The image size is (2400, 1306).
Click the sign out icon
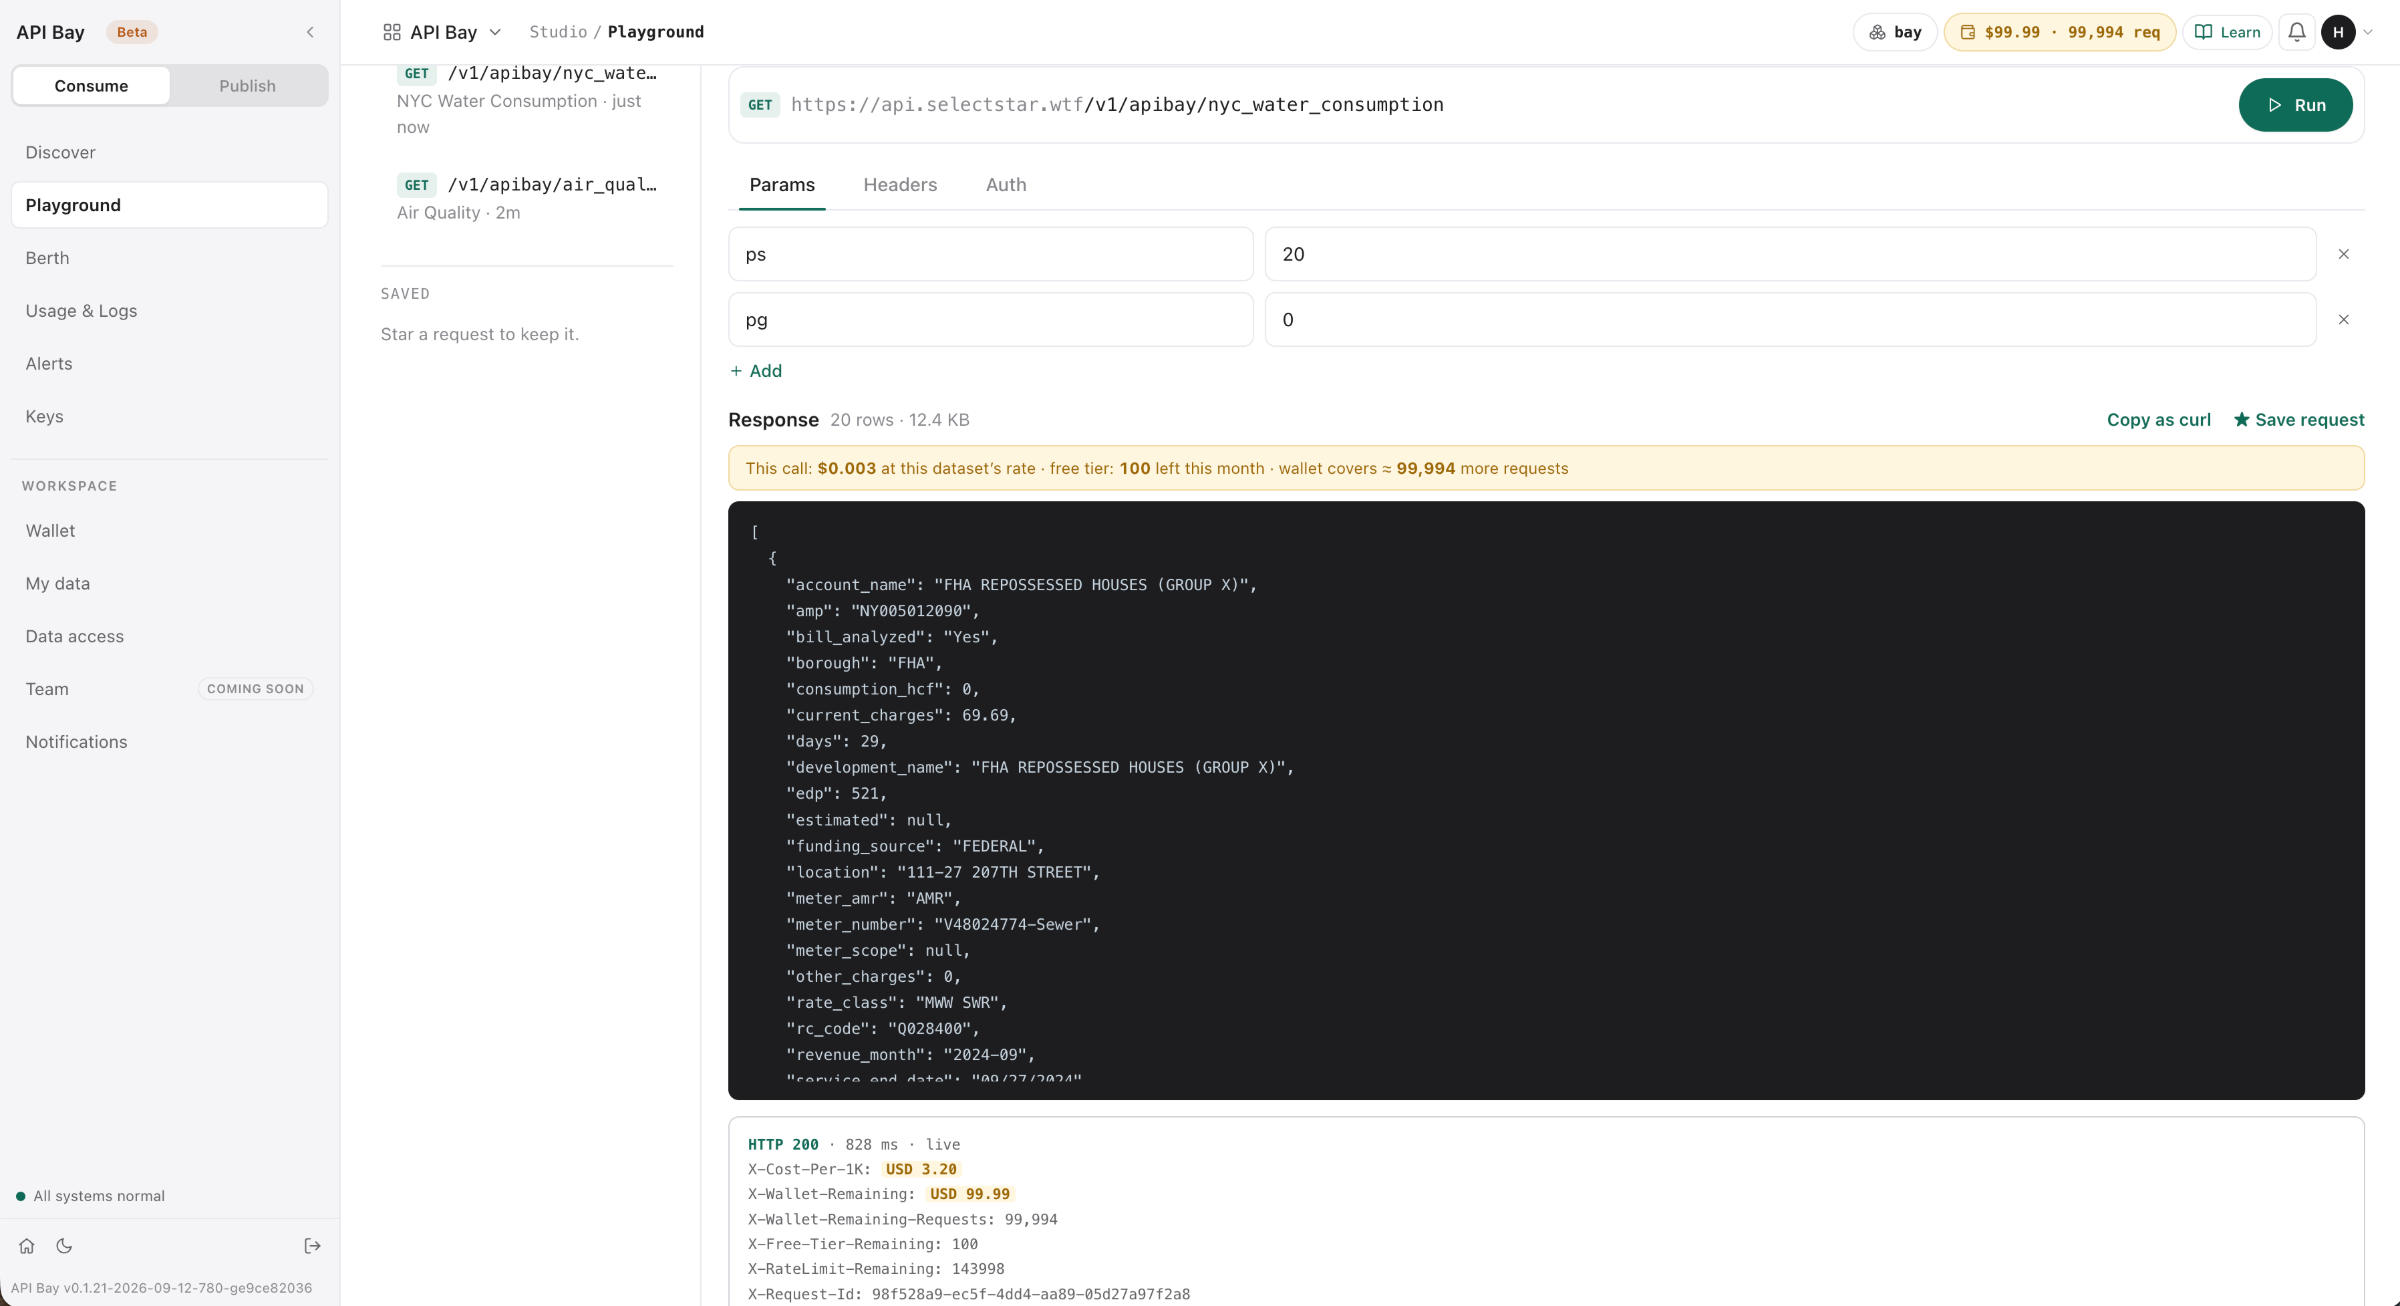click(312, 1246)
